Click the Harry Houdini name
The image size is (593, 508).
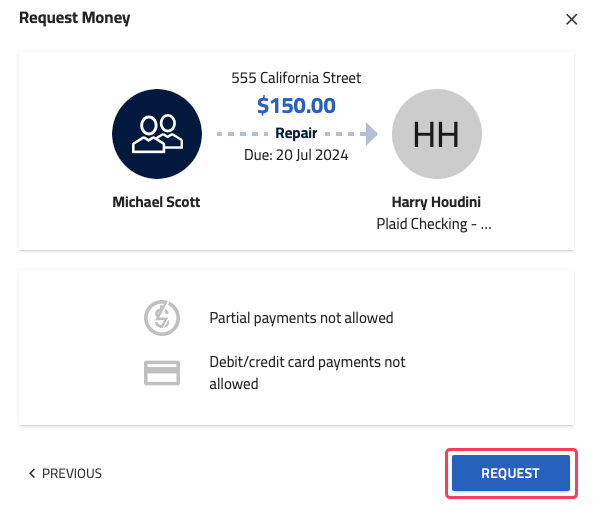(x=436, y=202)
